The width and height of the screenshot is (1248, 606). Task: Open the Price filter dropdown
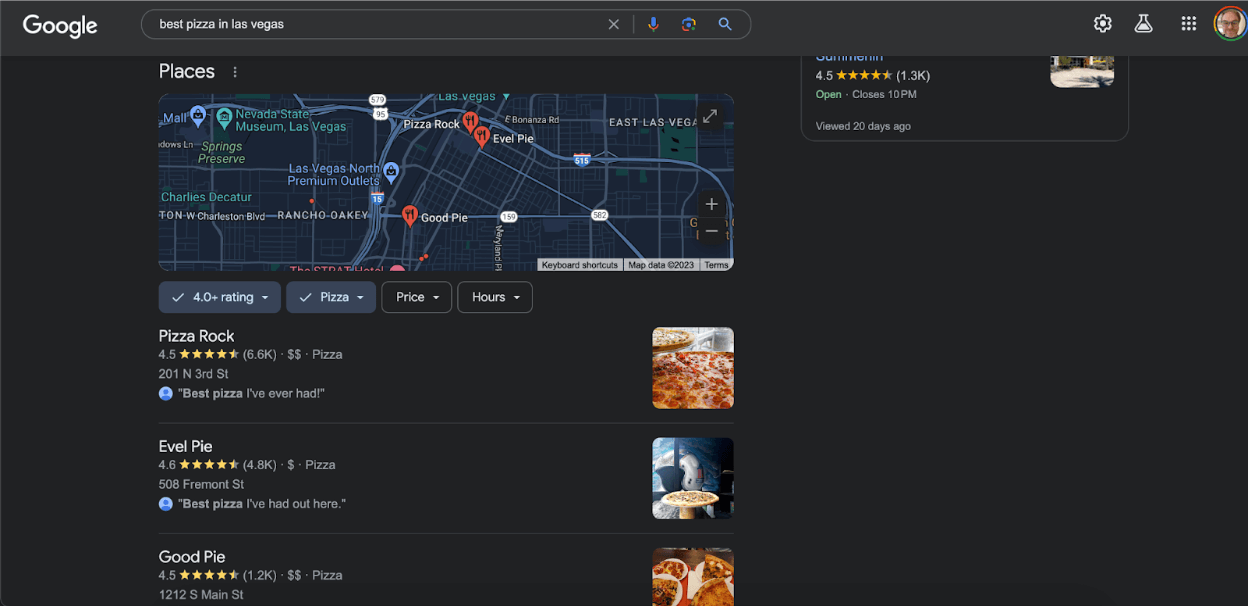pyautogui.click(x=417, y=297)
